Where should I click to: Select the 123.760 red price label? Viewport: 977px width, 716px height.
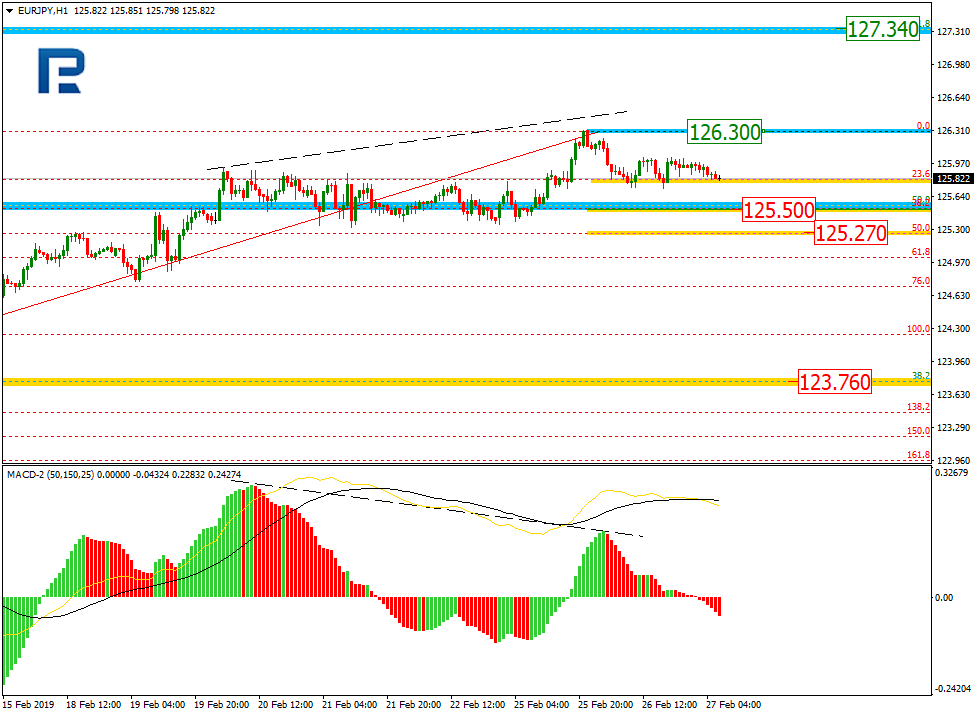click(835, 381)
